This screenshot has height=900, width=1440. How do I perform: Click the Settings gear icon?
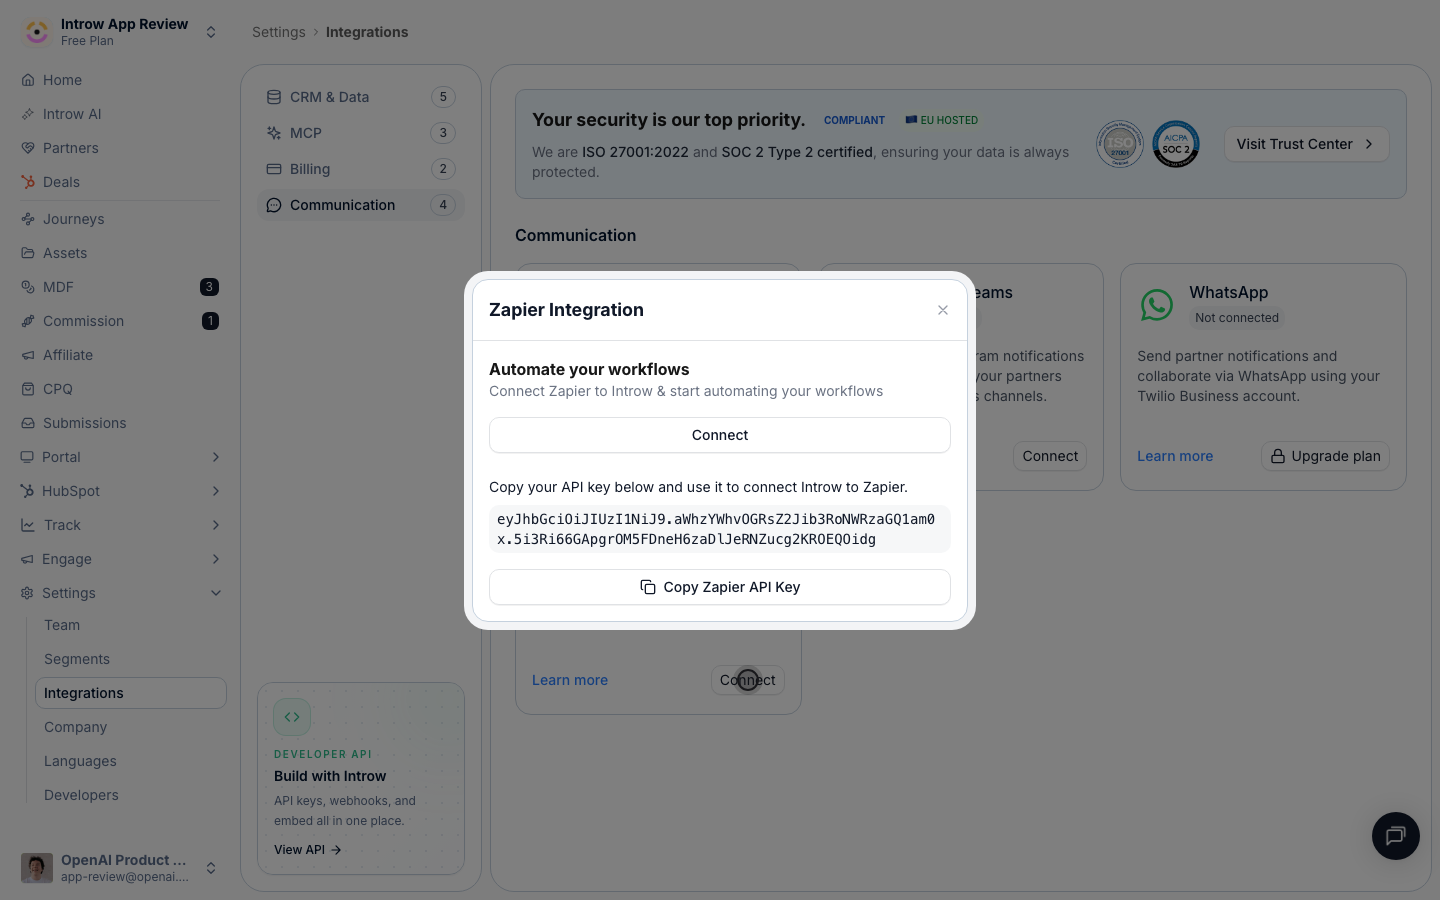27,593
